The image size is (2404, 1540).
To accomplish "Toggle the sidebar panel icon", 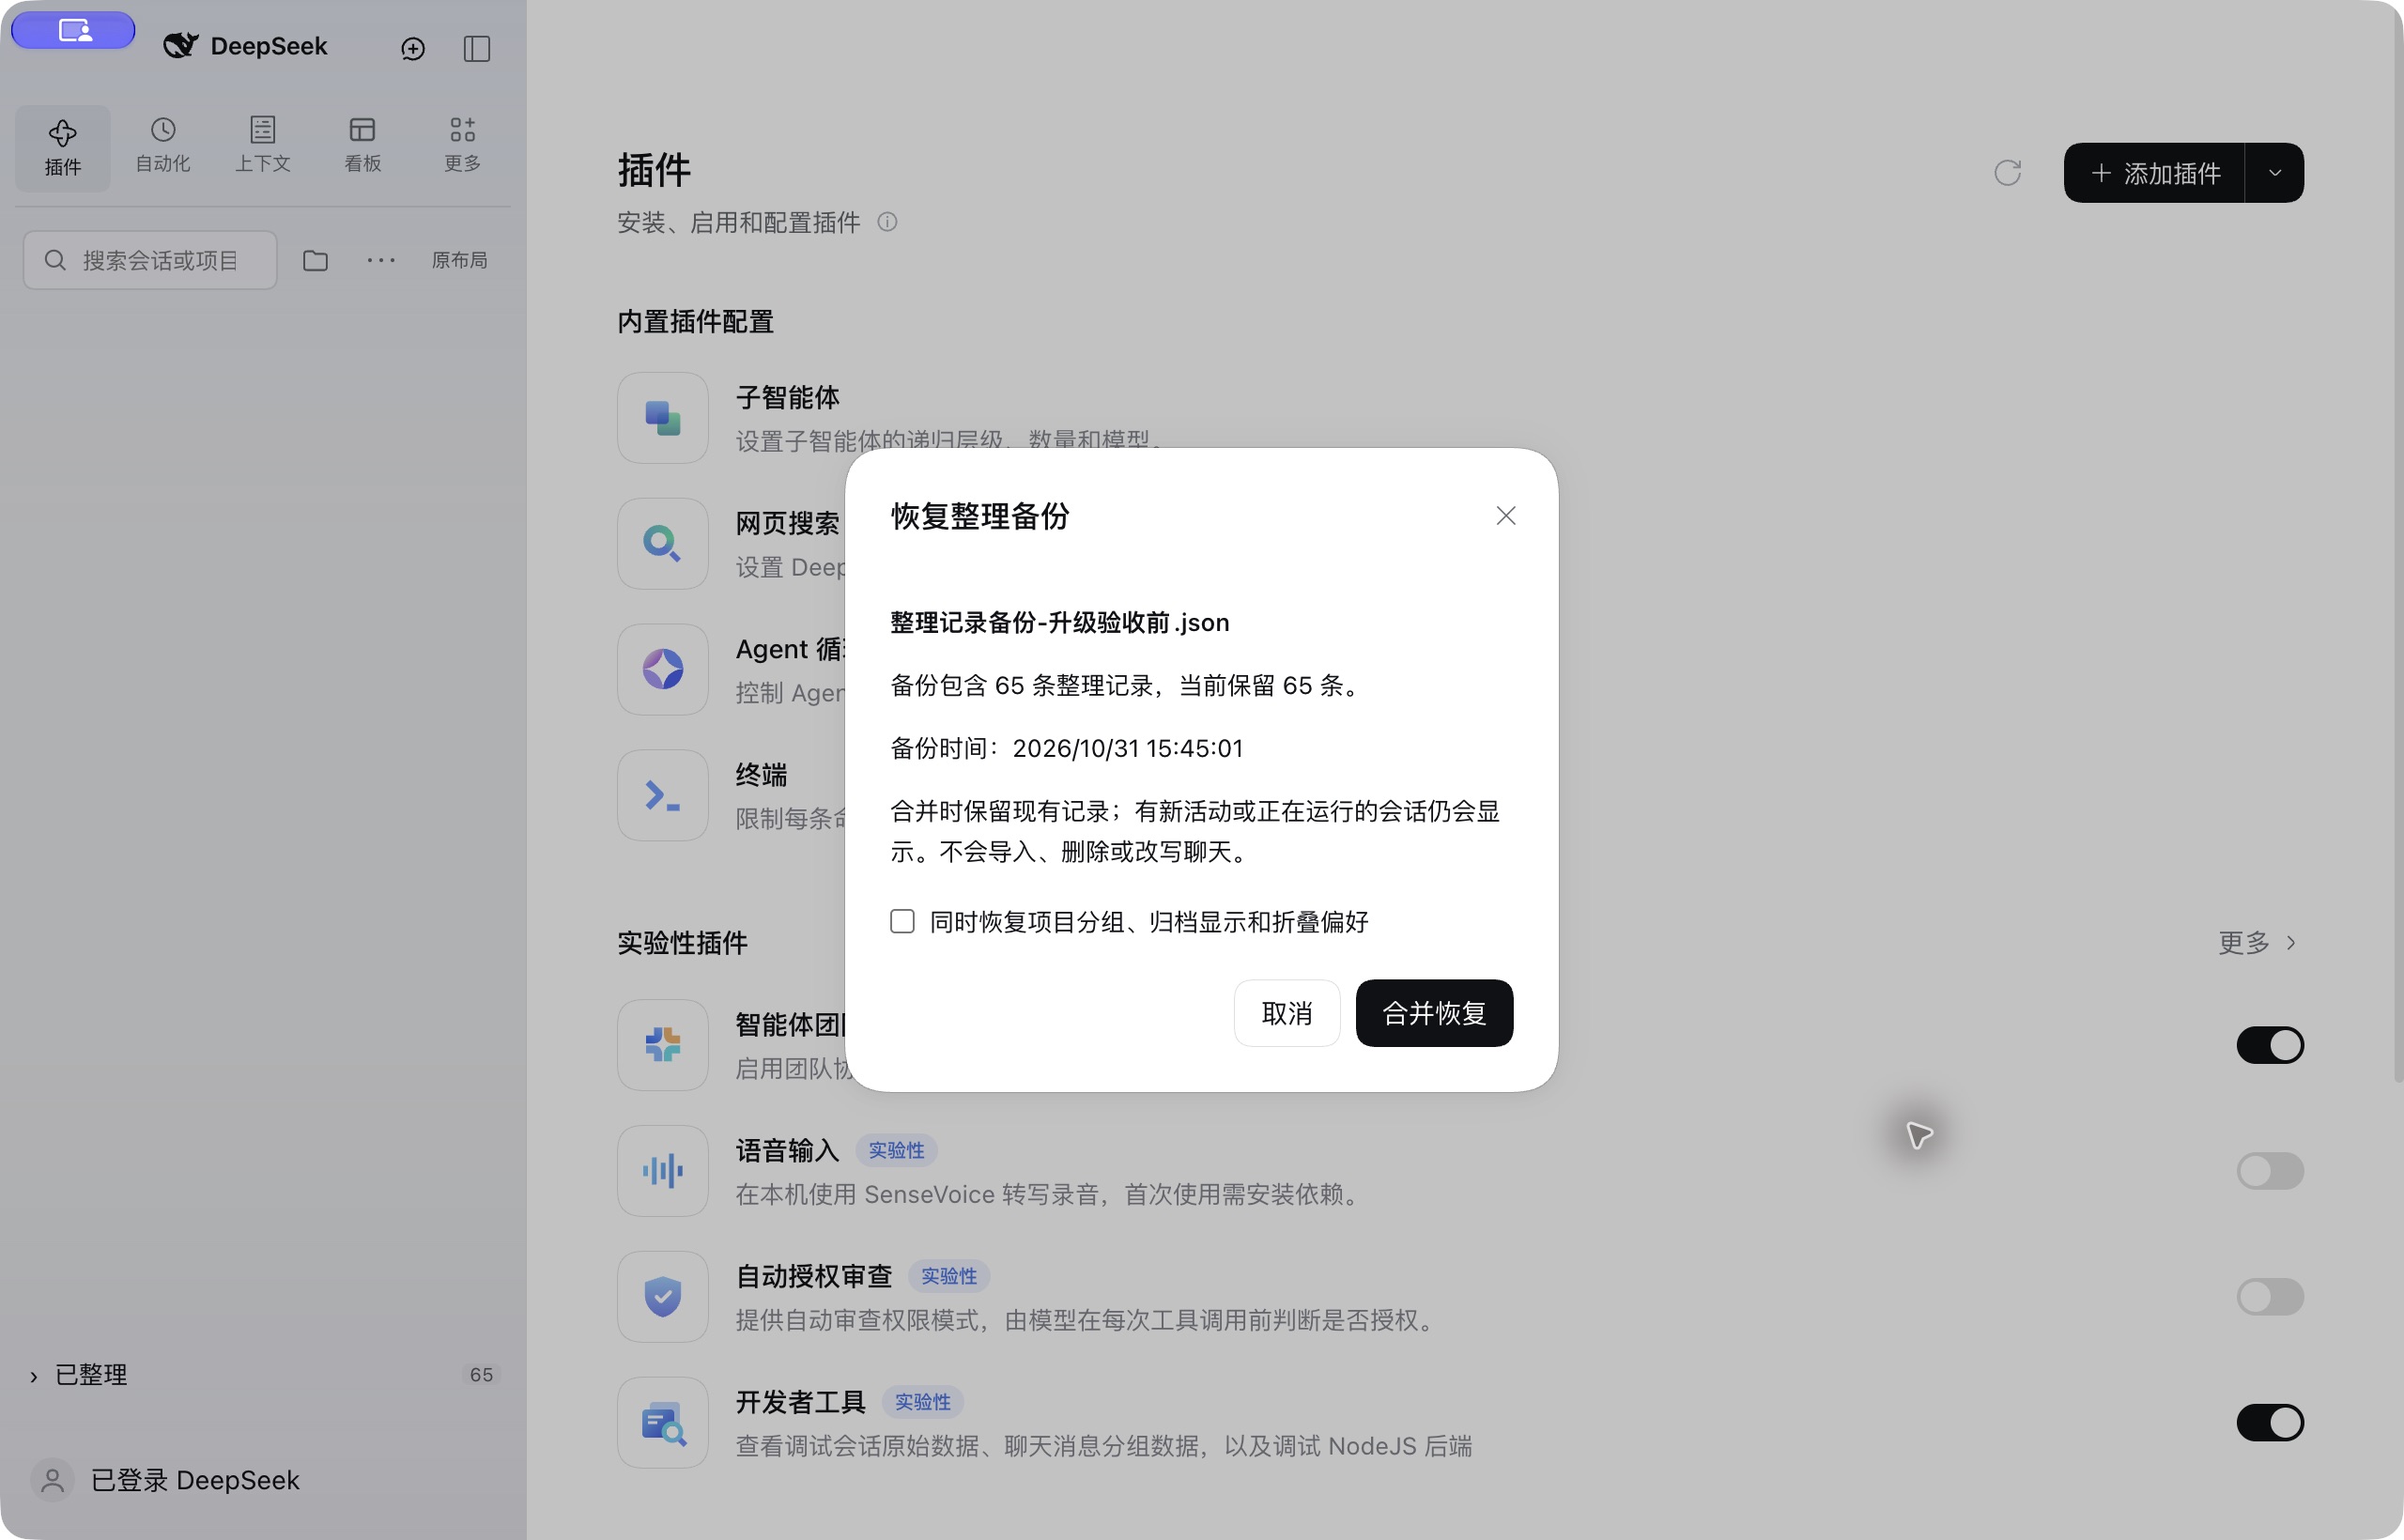I will click(x=477, y=48).
